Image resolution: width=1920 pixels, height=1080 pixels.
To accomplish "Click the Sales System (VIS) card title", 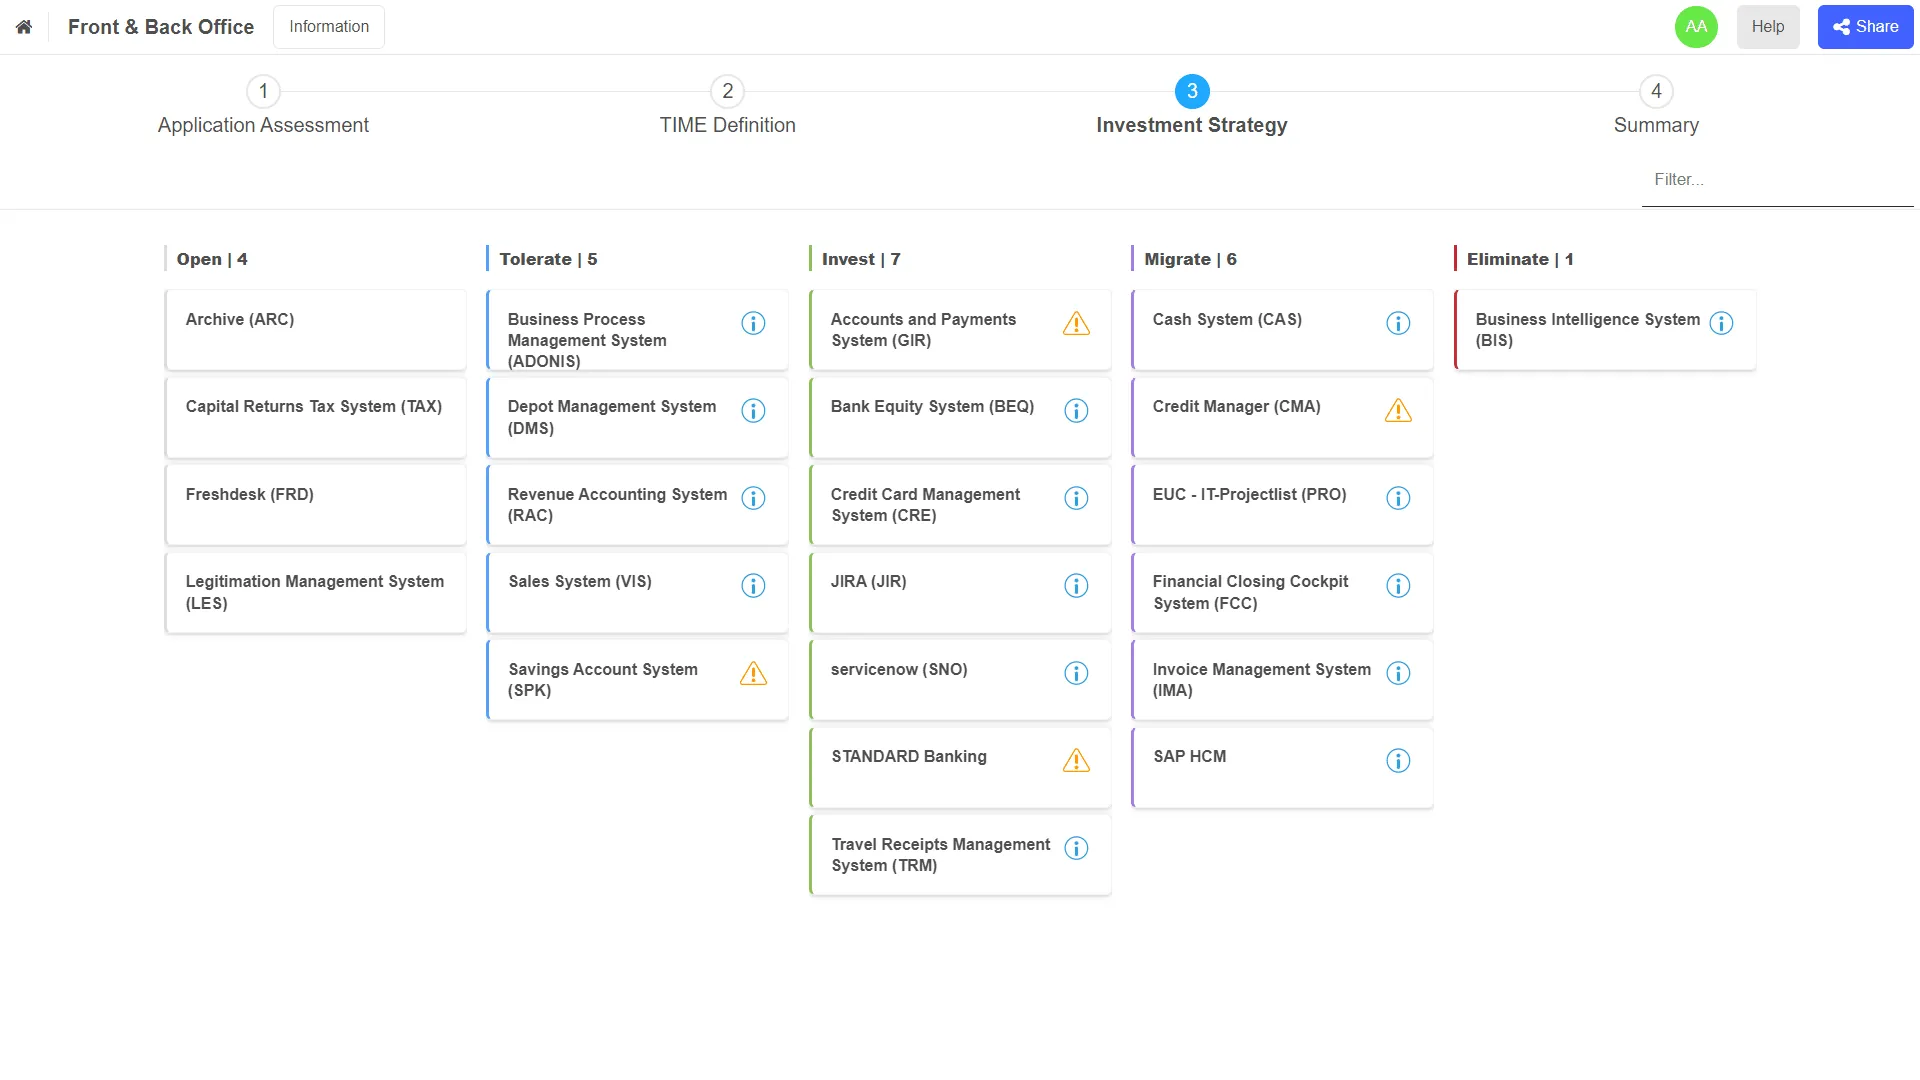I will 580,582.
